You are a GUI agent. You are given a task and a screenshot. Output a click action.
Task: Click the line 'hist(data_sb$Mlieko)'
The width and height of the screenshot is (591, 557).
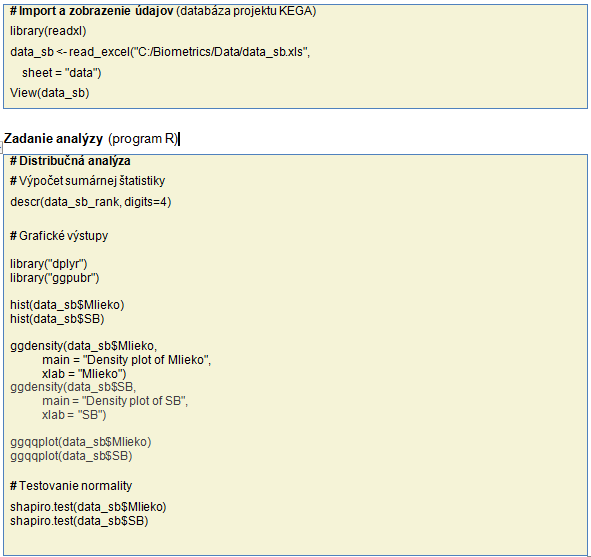pyautogui.click(x=67, y=305)
